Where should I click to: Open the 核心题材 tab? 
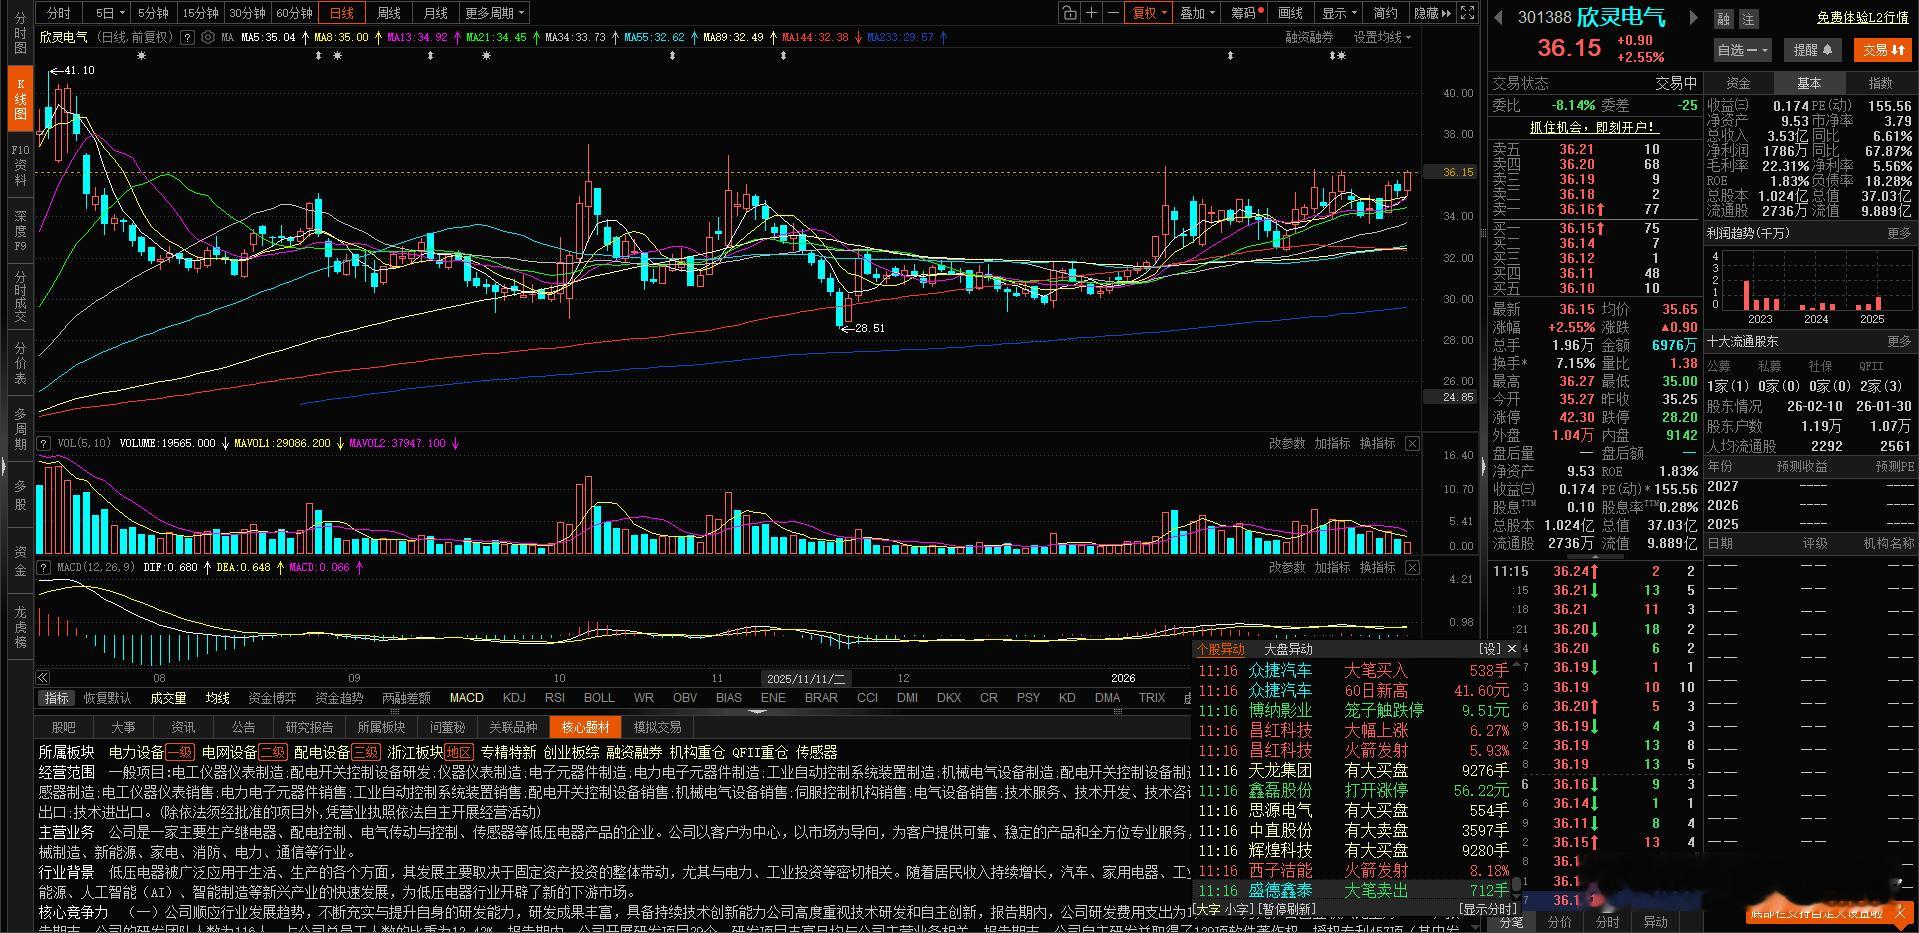click(x=585, y=727)
